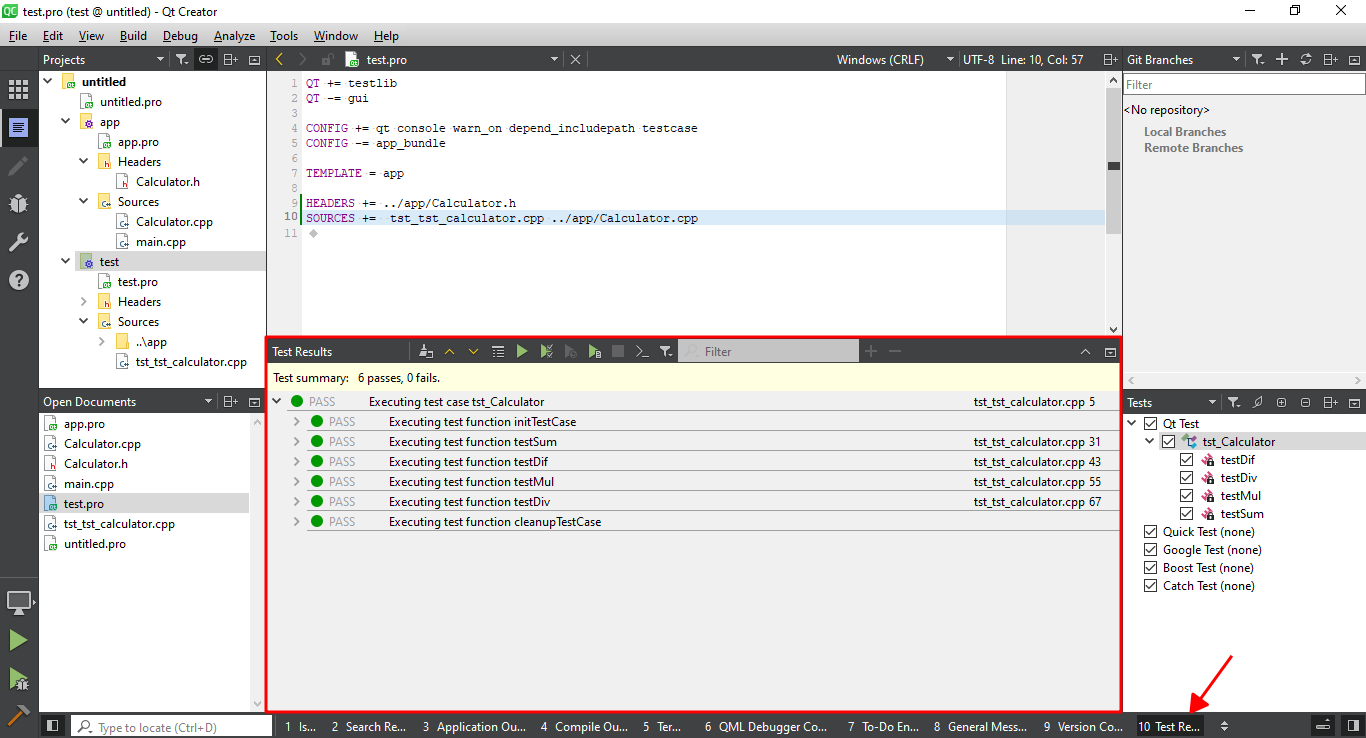The height and width of the screenshot is (738, 1366).
Task: Split the Projects panel
Action: pyautogui.click(x=230, y=60)
